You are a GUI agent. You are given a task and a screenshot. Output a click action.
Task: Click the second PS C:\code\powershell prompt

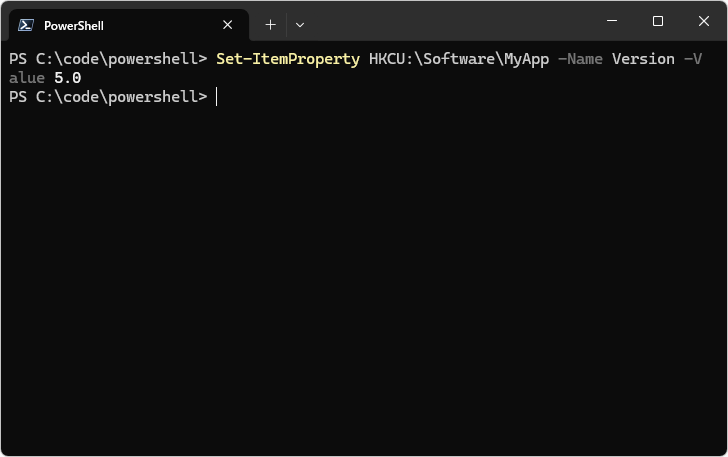coord(108,97)
